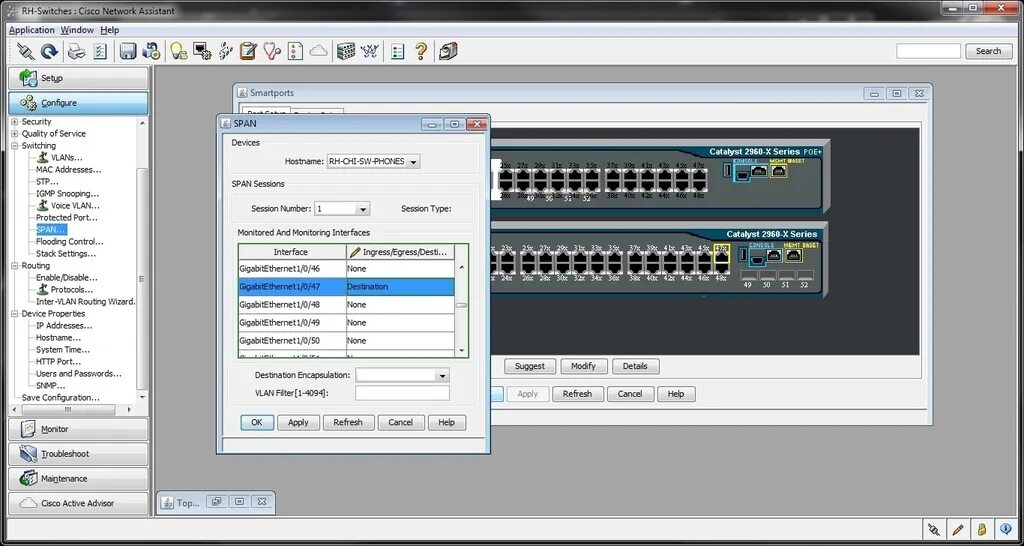Click the Topology View toolbar icon
Viewport: 1024px width, 546px height.
[370, 51]
